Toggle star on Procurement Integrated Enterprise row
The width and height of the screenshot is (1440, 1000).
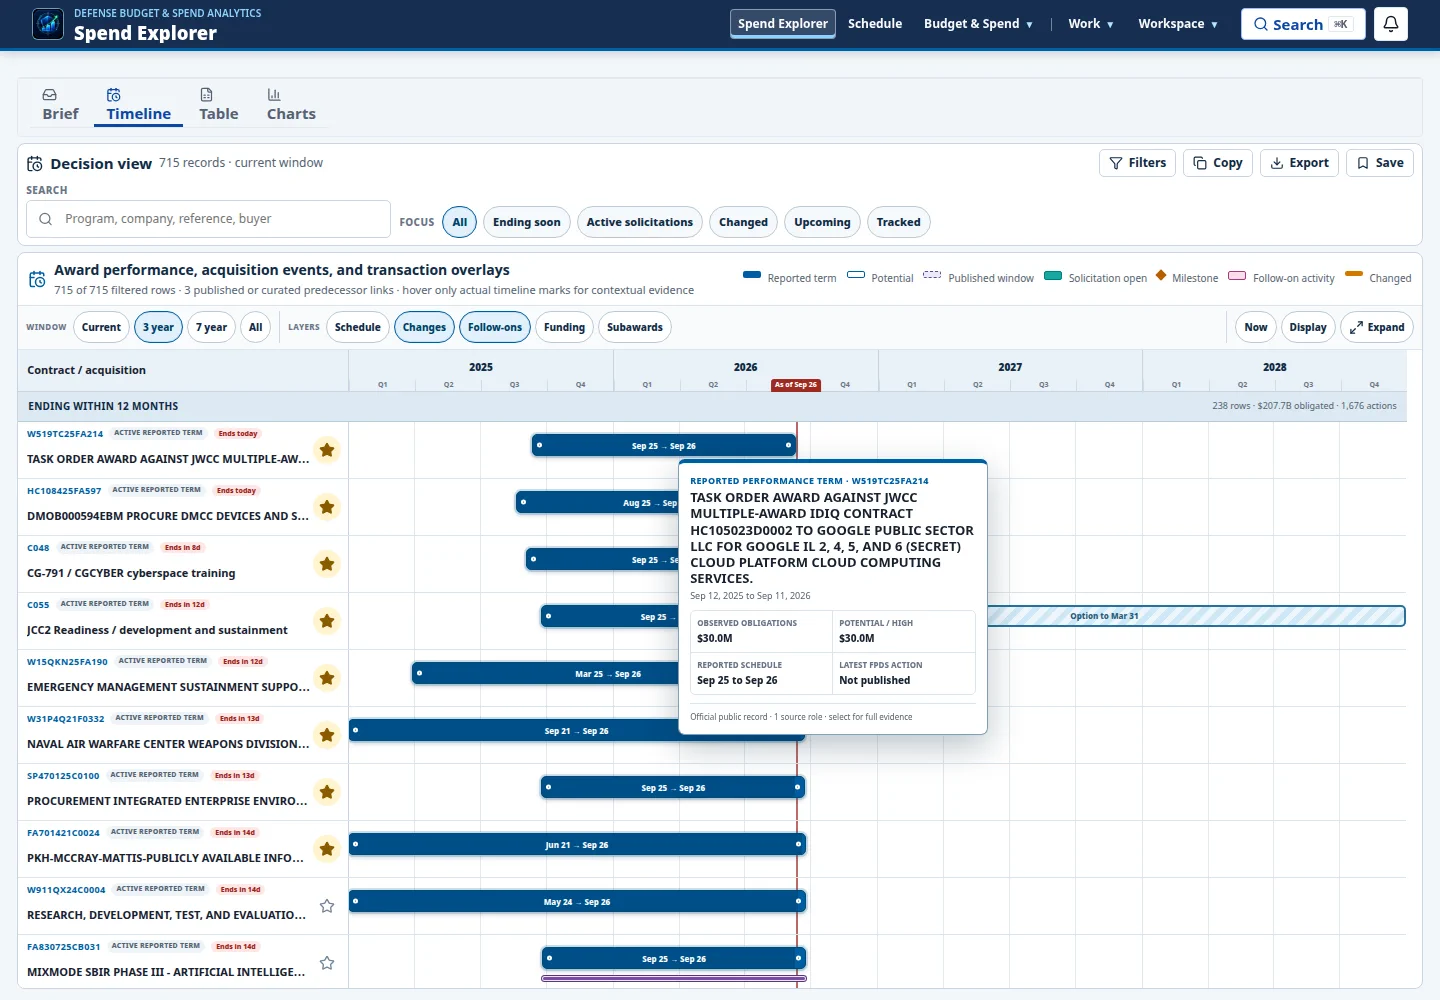(x=327, y=792)
